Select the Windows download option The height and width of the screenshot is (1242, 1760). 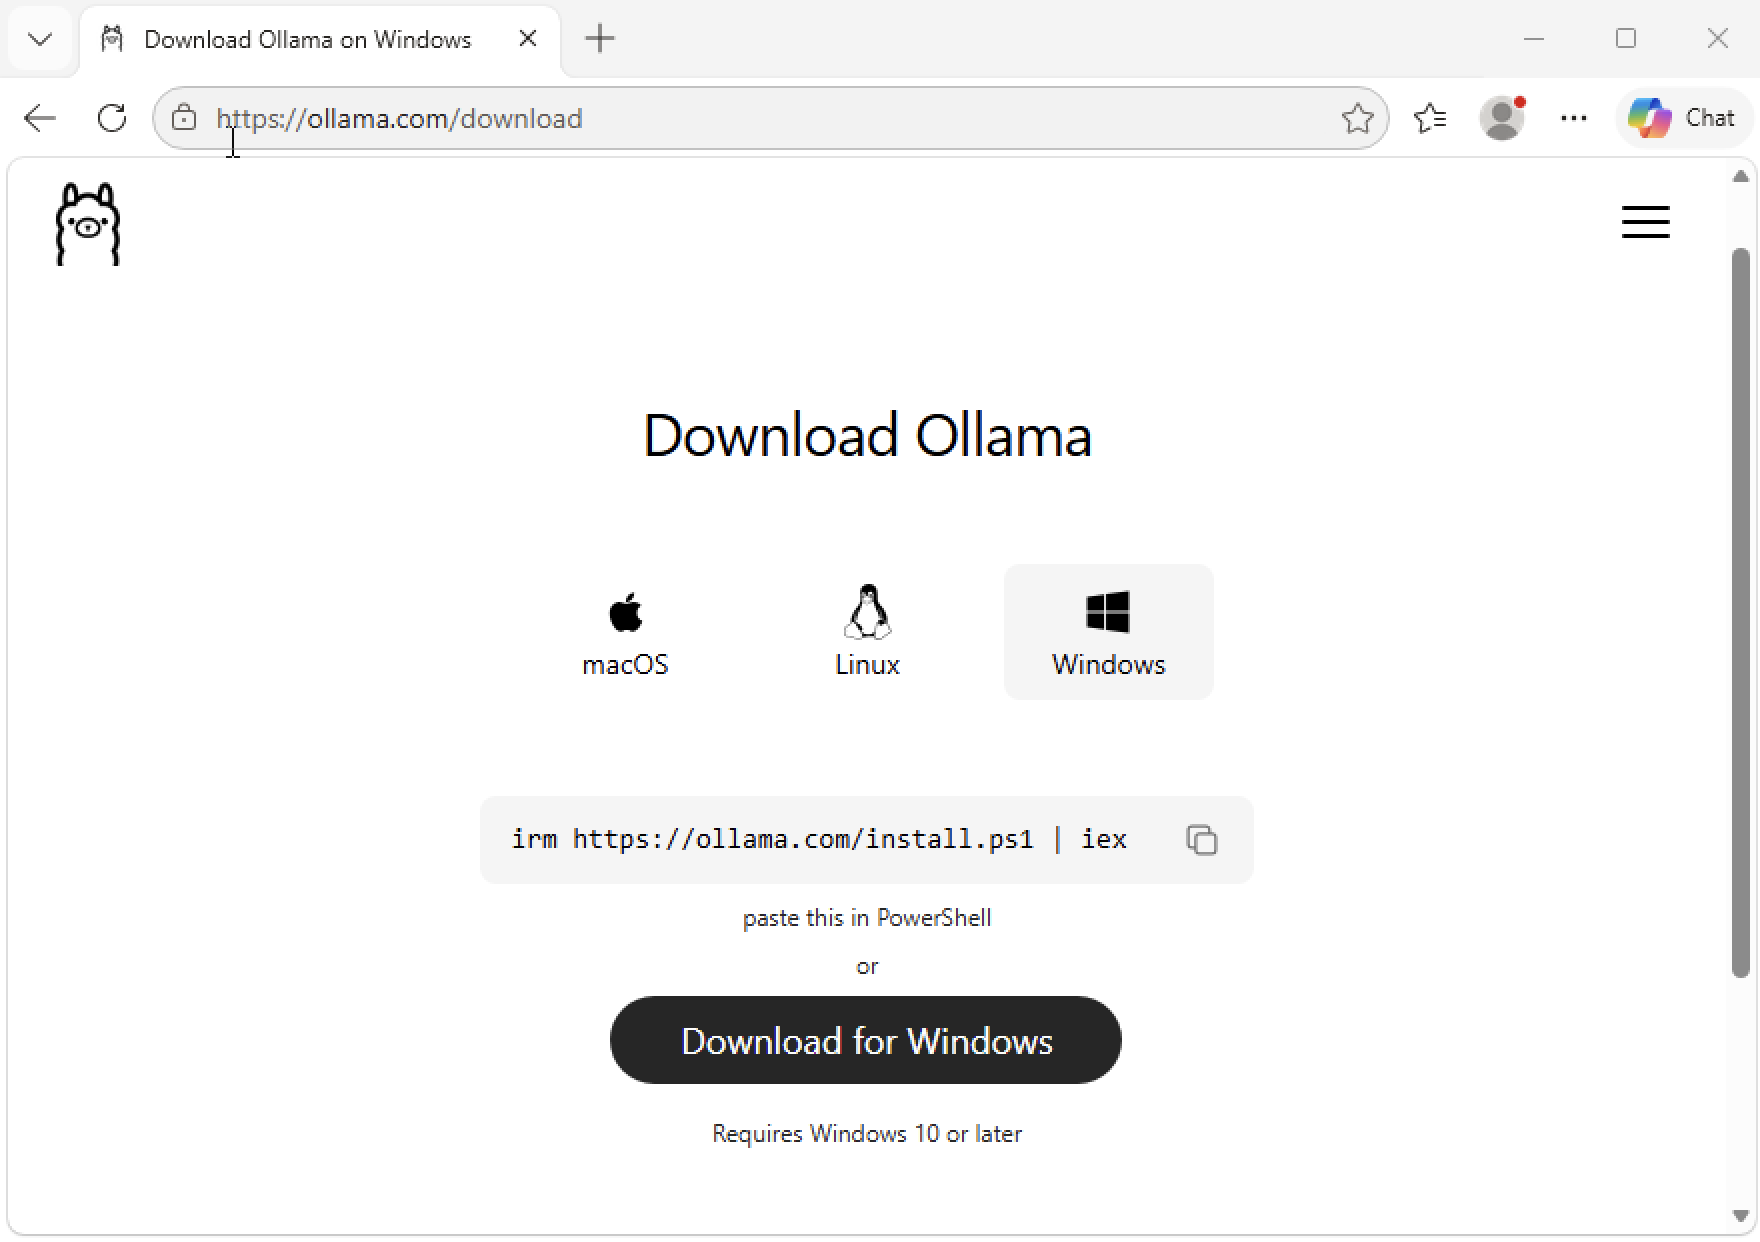[x=1108, y=632]
